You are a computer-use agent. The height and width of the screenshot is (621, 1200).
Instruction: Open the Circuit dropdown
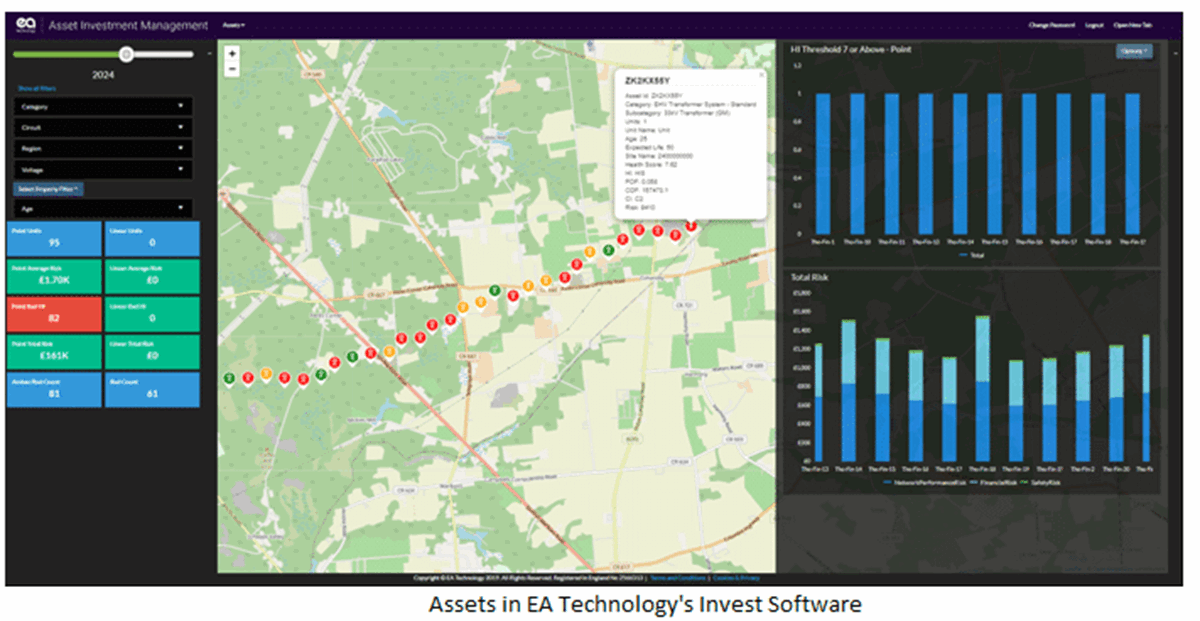tap(103, 128)
